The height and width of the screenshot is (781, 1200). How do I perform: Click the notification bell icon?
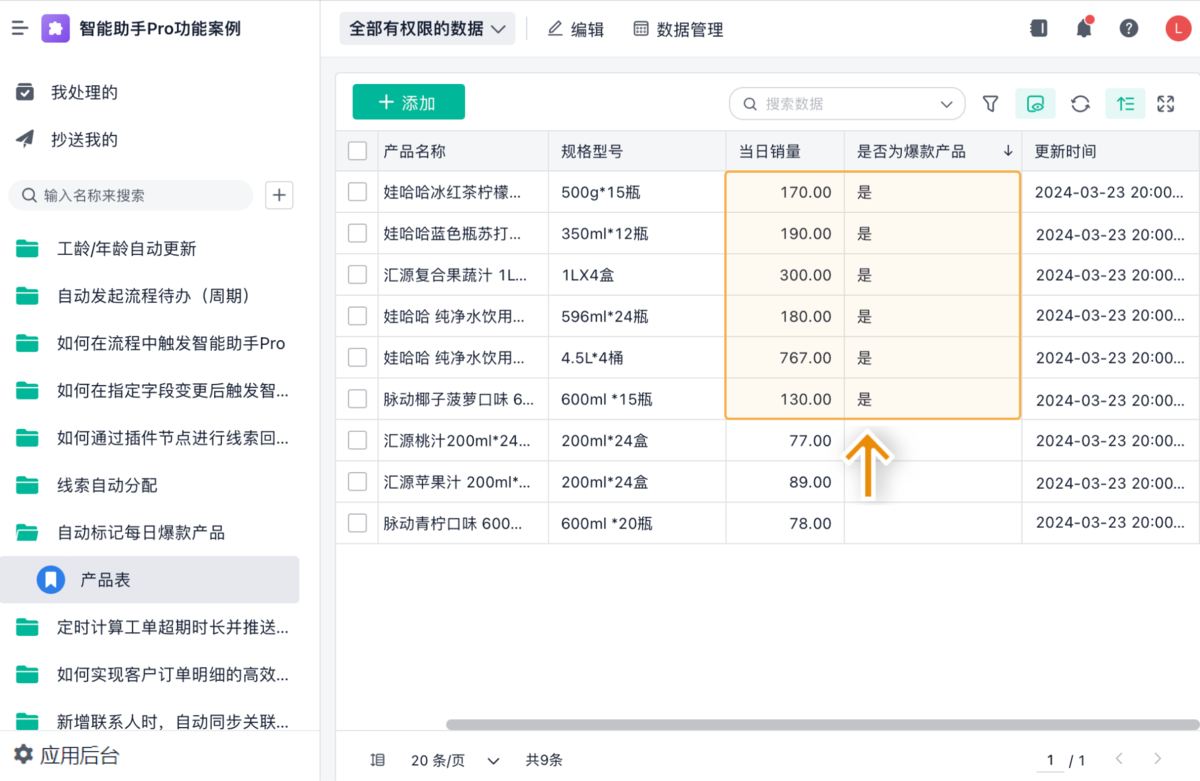(1084, 29)
